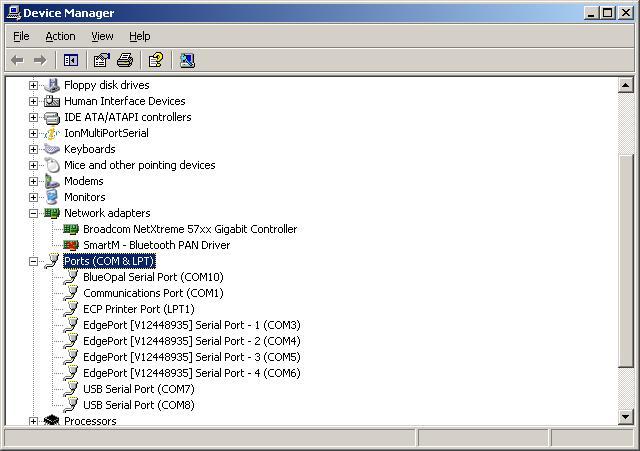Expand the IonMultiPortSerial node

(x=33, y=133)
